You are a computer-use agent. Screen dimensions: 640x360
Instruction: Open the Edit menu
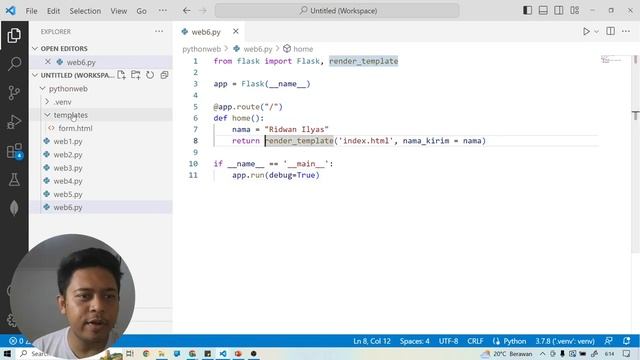tap(53, 11)
